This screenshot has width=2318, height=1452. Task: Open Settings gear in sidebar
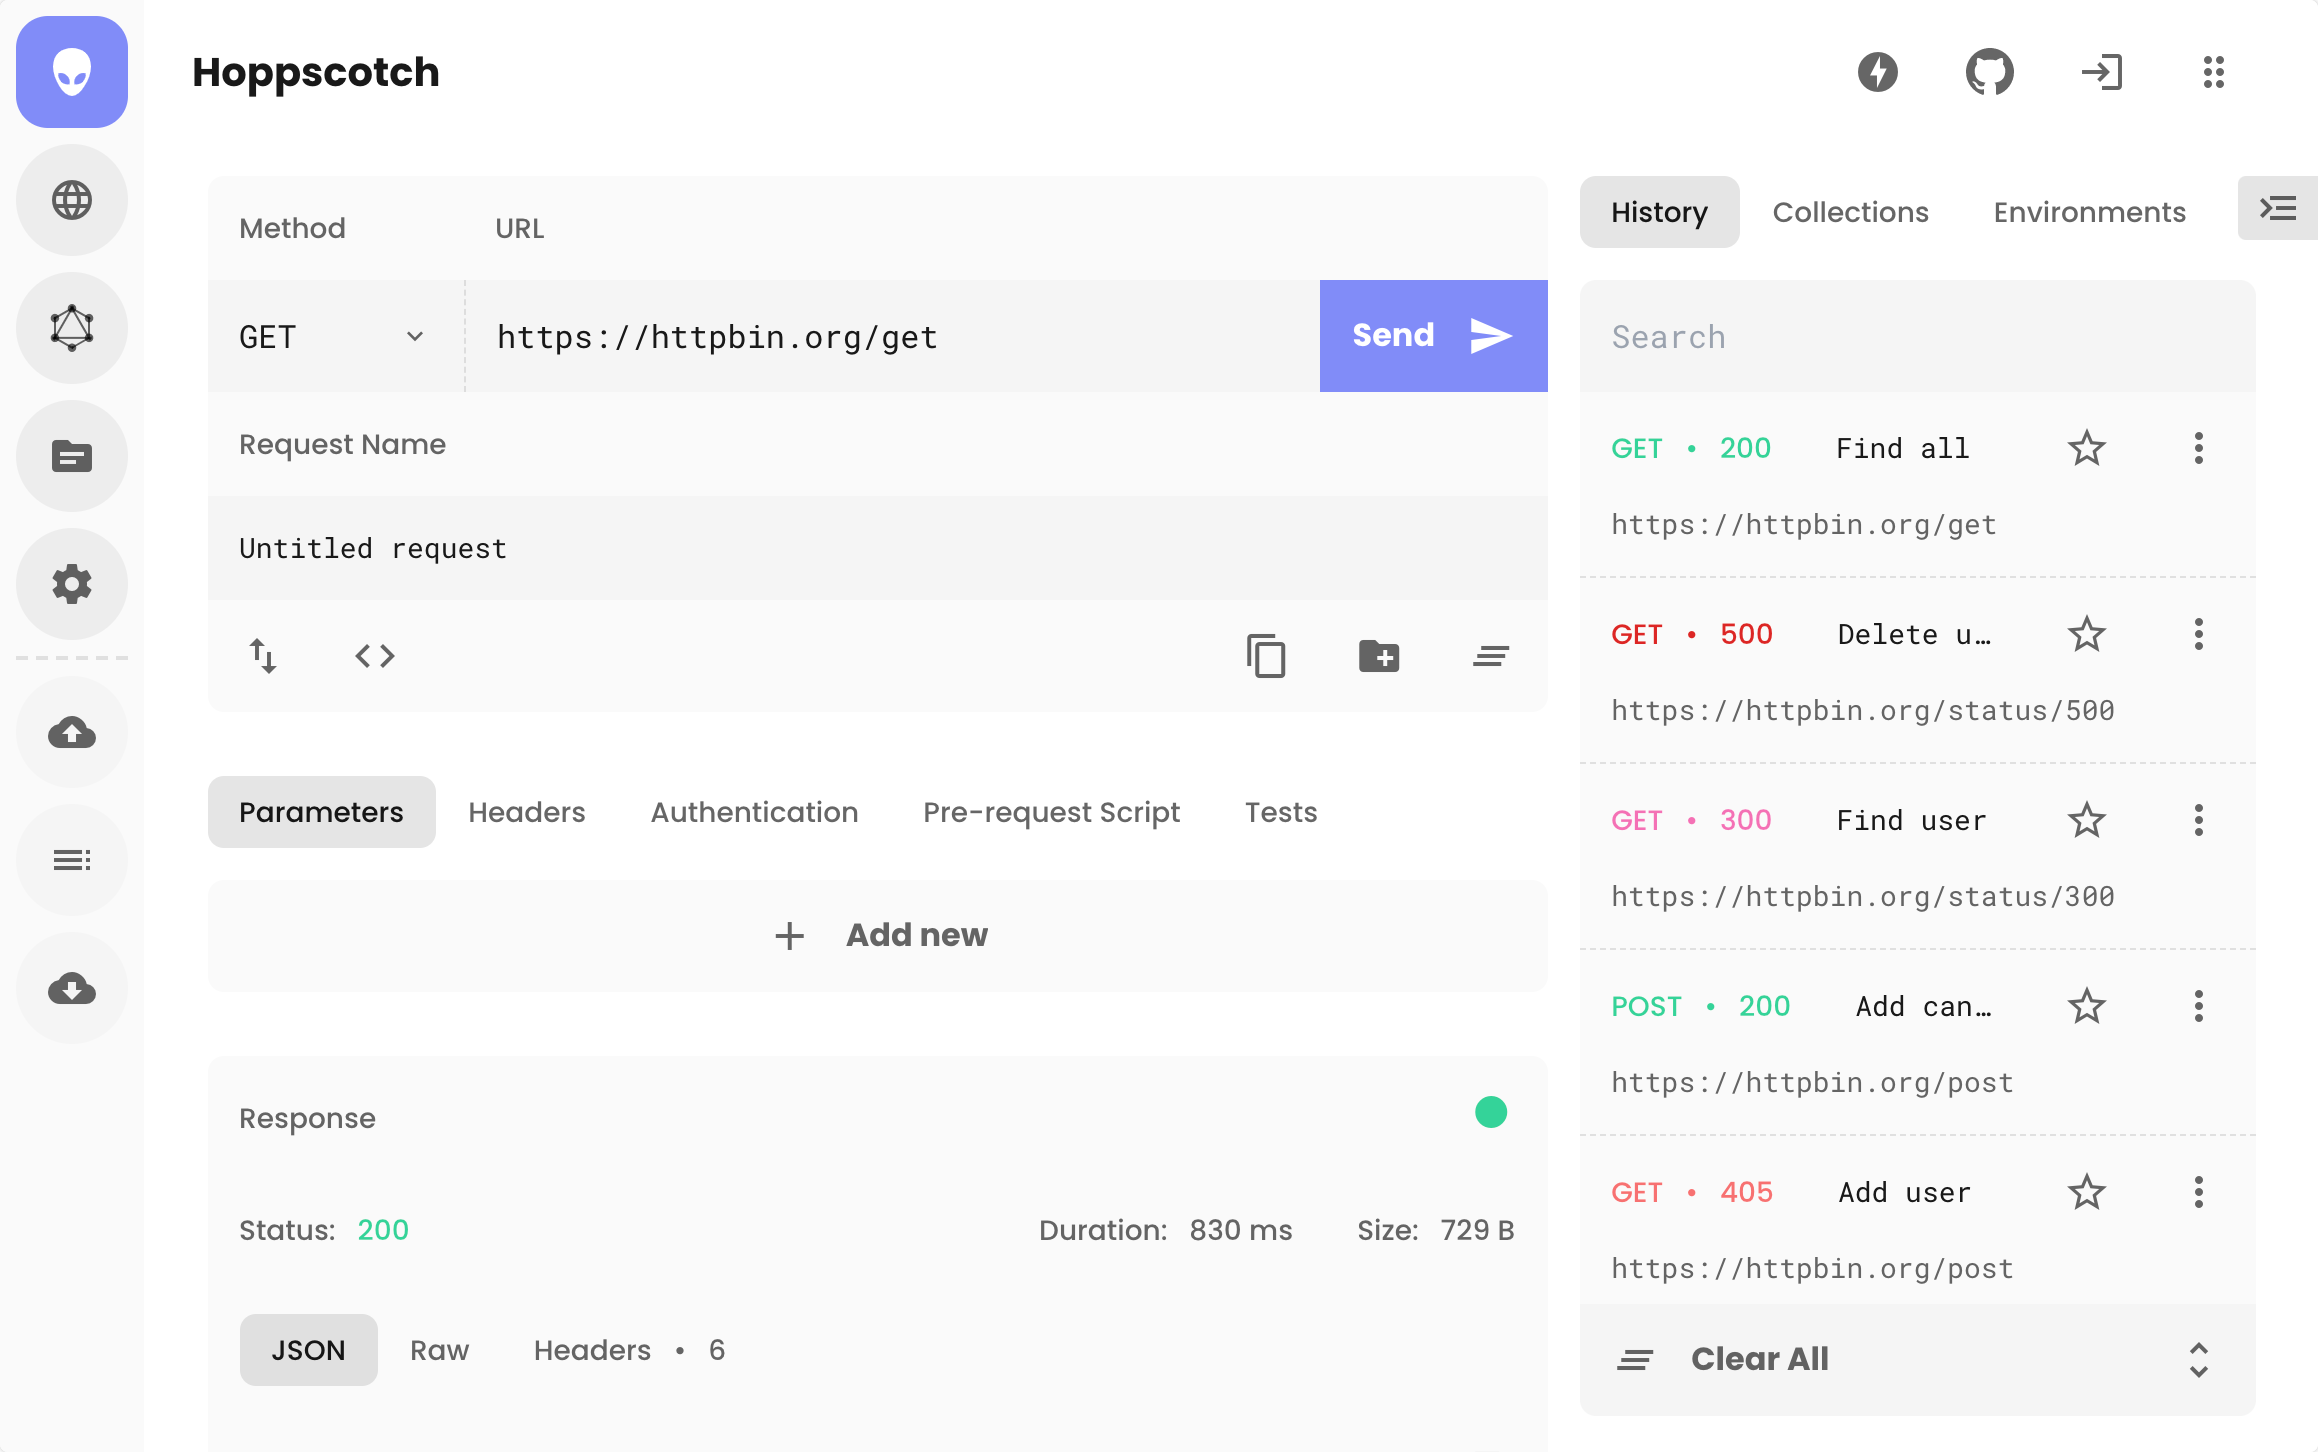click(72, 584)
